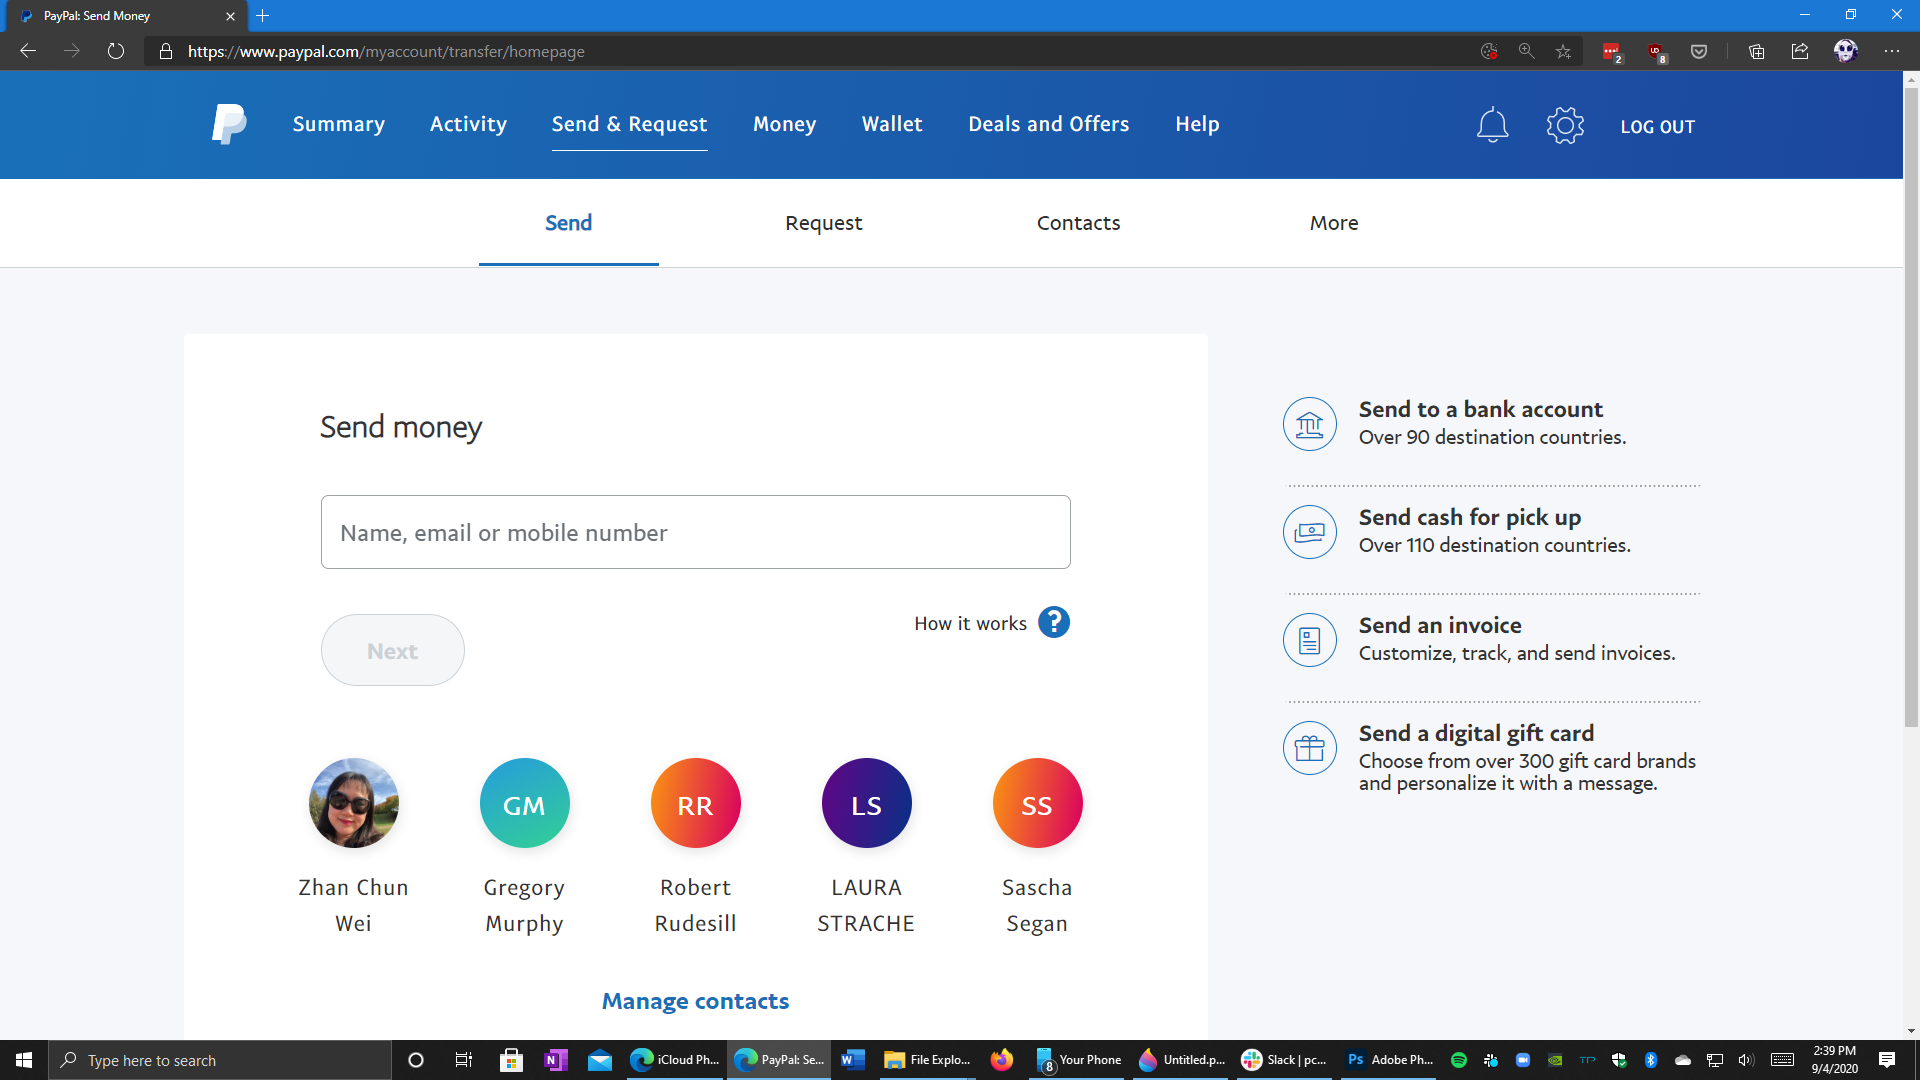This screenshot has width=1920, height=1080.
Task: Click the Send a digital gift card icon
Action: (1309, 748)
